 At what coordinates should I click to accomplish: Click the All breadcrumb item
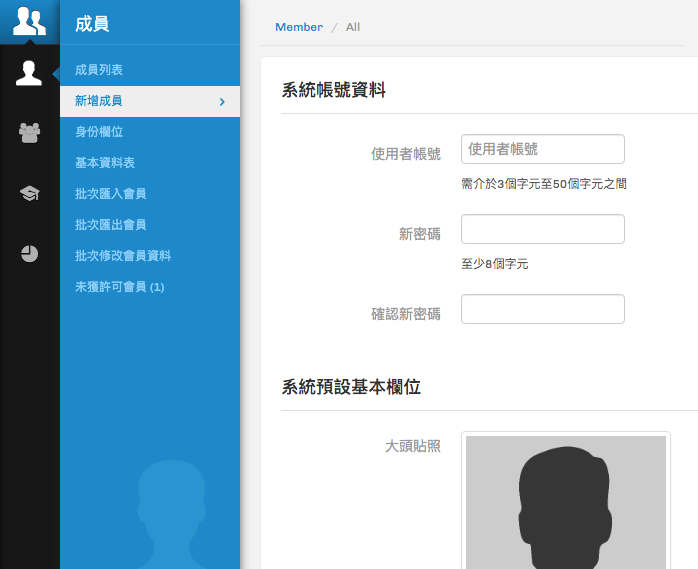click(353, 27)
